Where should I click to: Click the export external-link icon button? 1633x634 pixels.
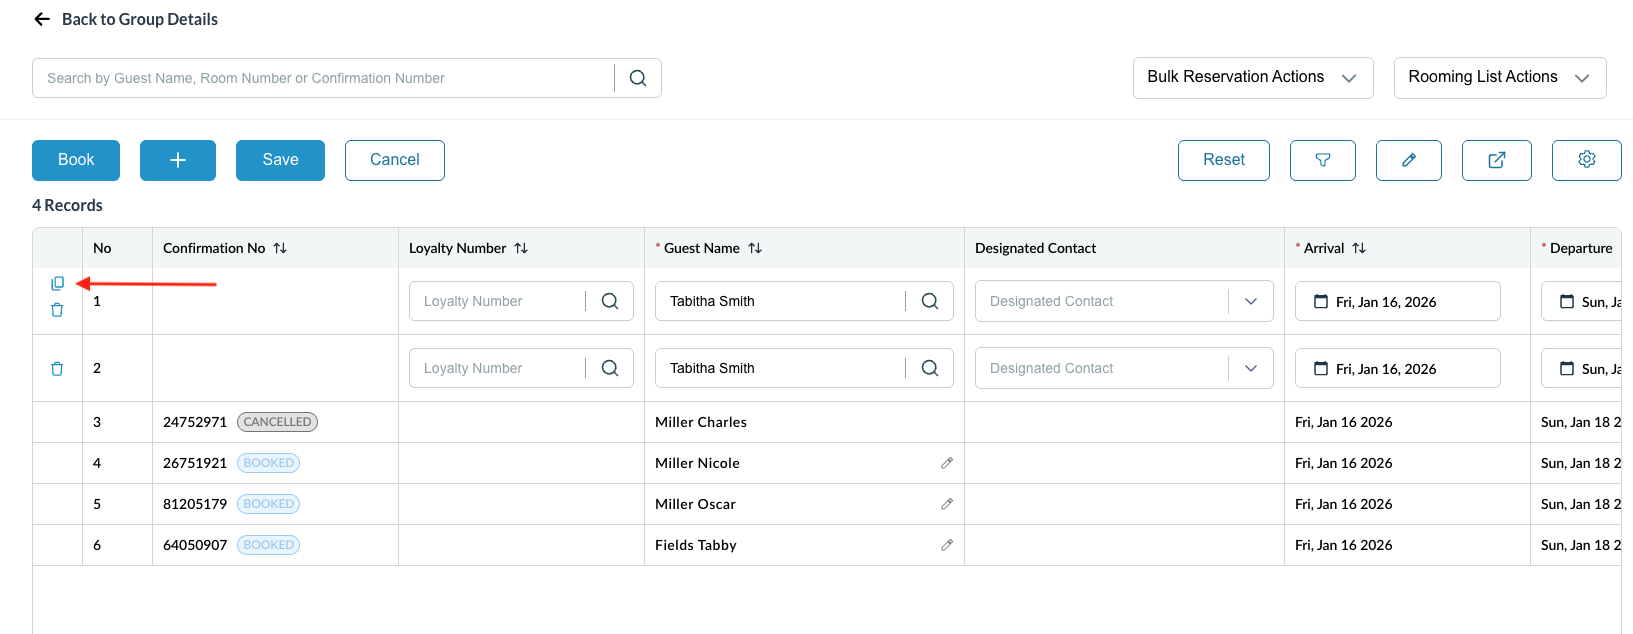[x=1496, y=160]
